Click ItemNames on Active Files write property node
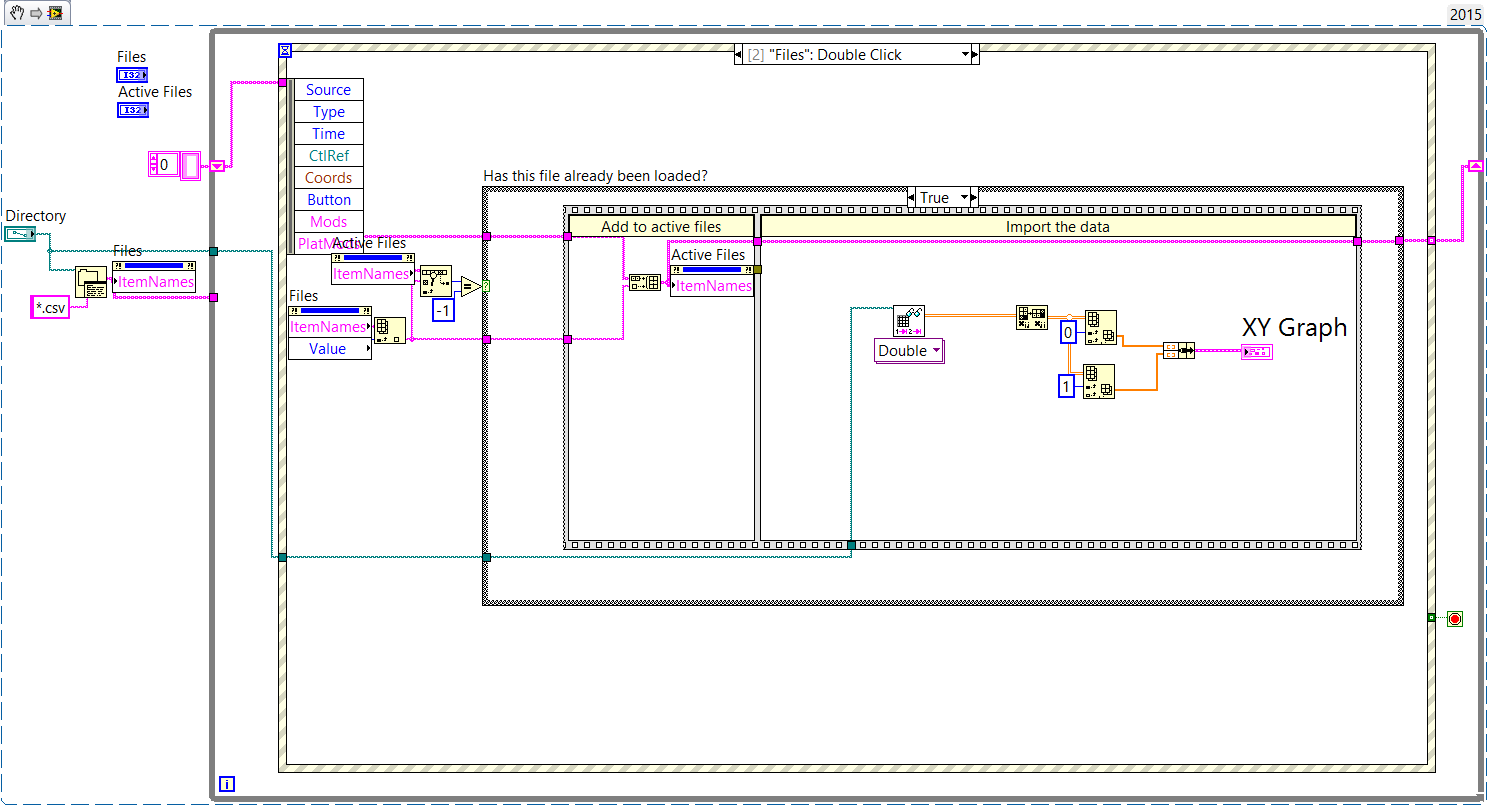The height and width of the screenshot is (806, 1488). coord(713,286)
